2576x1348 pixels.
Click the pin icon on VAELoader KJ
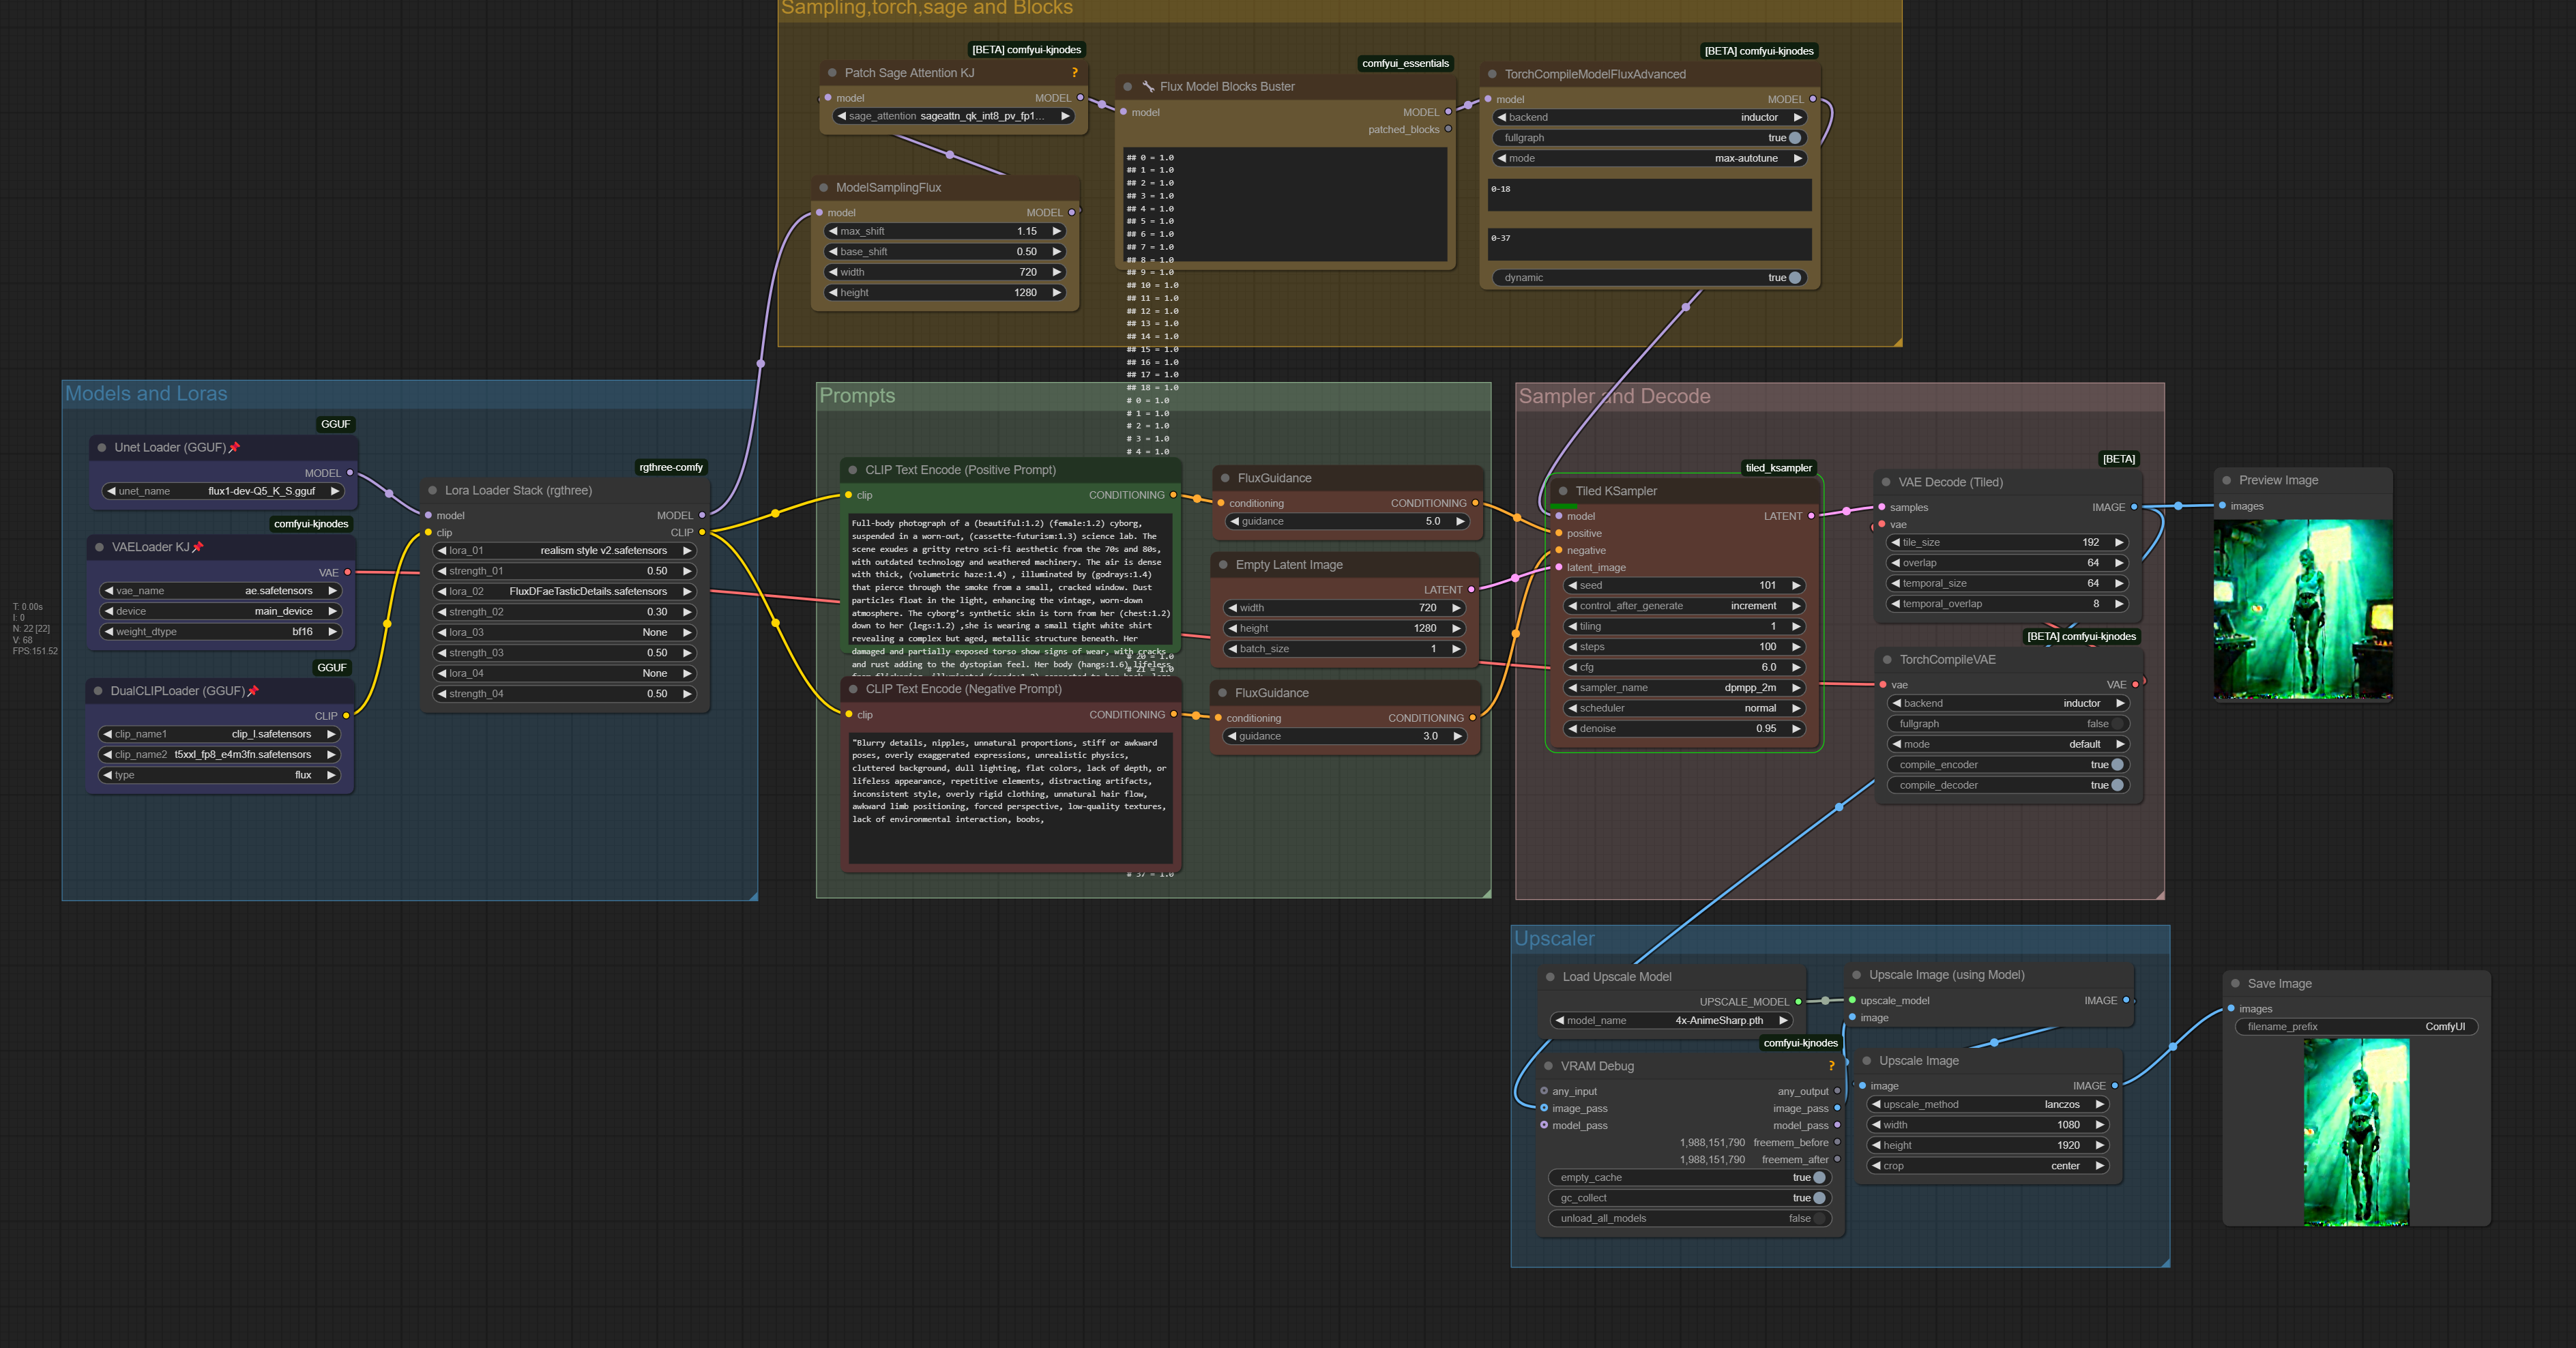[198, 547]
